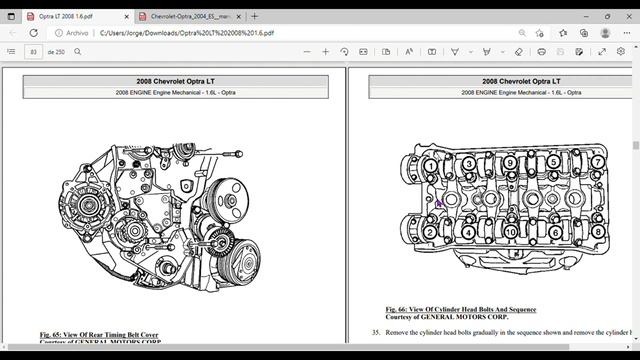
Task: Click the cylinder head bolts sequence figure
Action: (x=505, y=208)
